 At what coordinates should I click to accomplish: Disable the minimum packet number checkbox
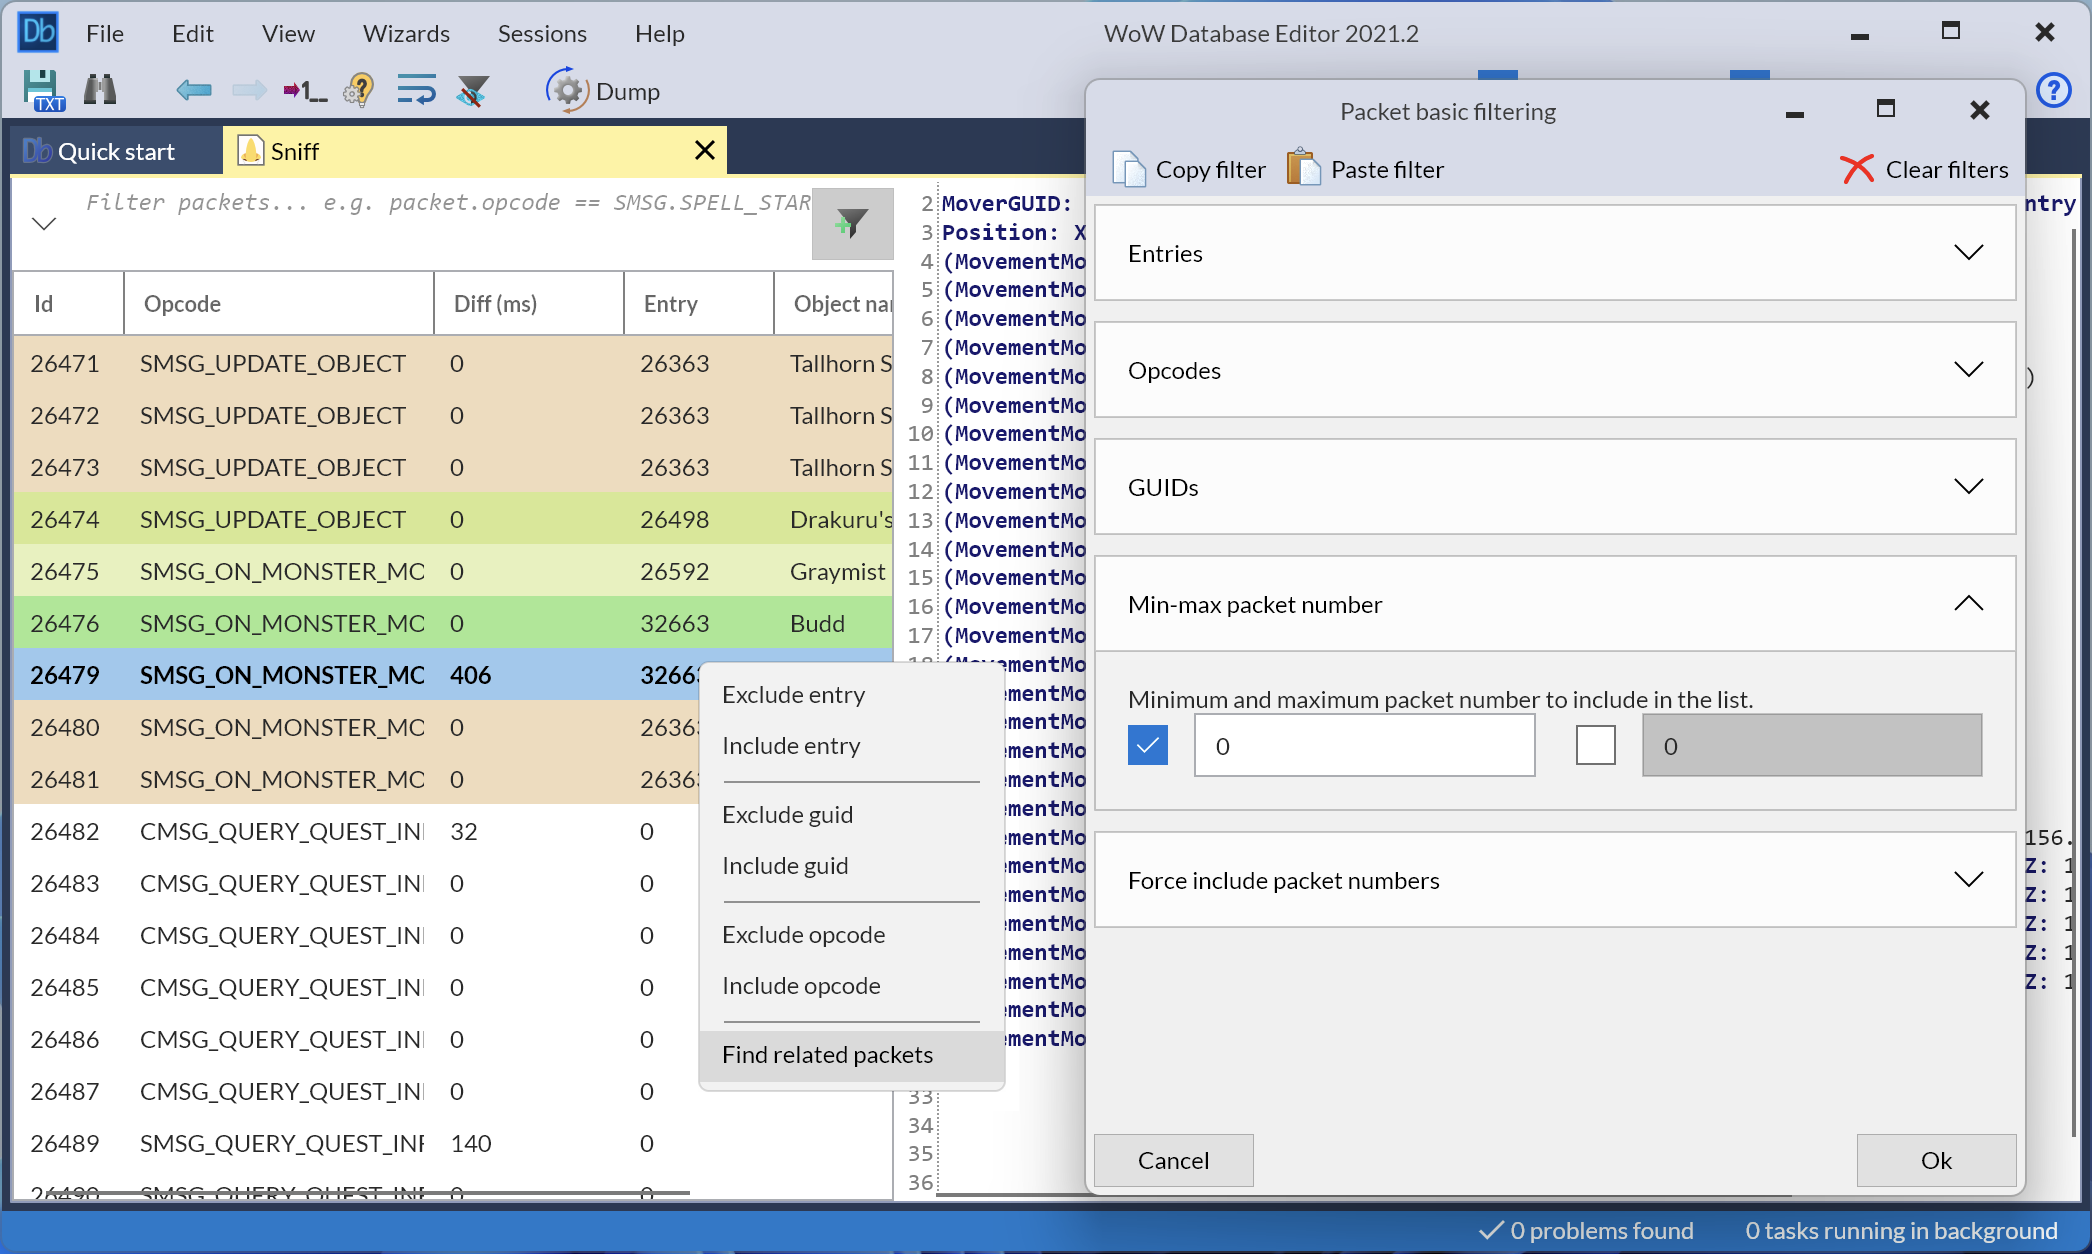coord(1147,745)
